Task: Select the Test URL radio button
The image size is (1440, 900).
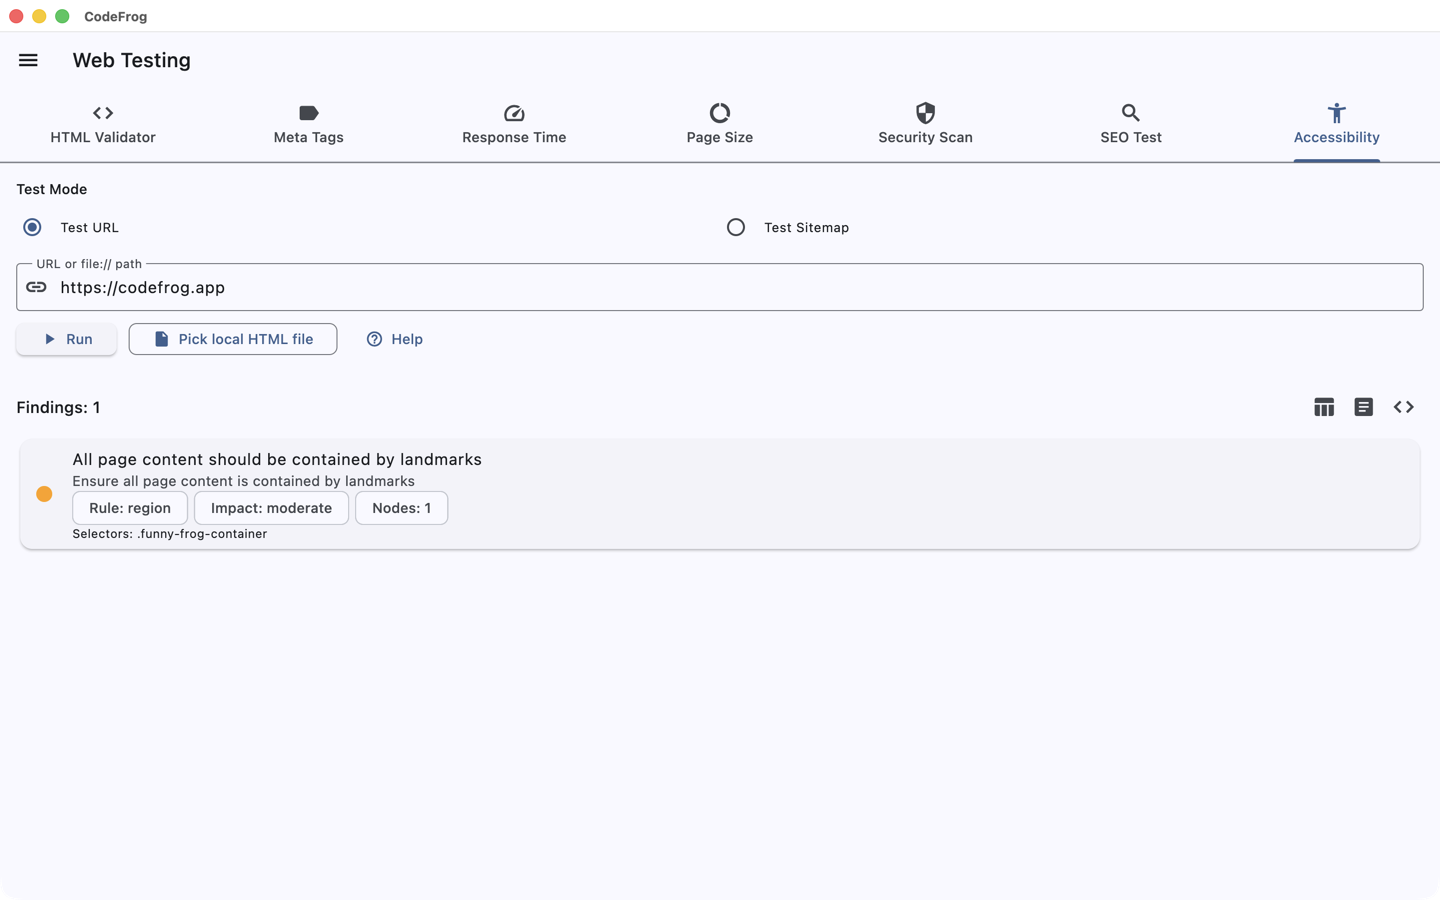Action: tap(32, 227)
